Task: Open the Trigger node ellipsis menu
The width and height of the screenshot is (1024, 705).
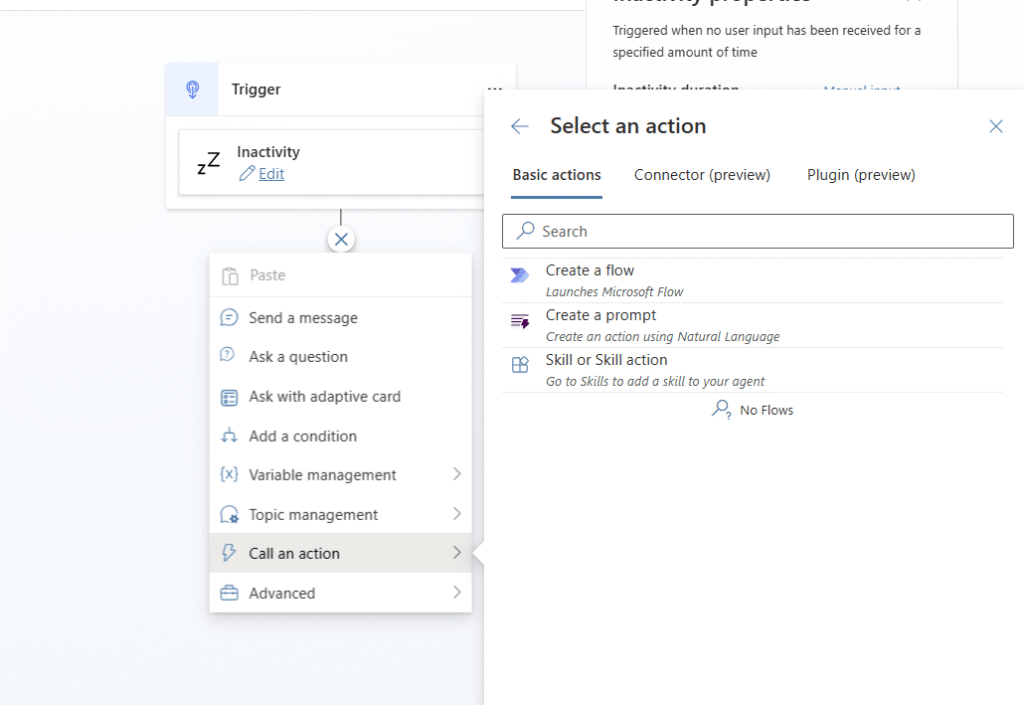Action: click(x=495, y=88)
